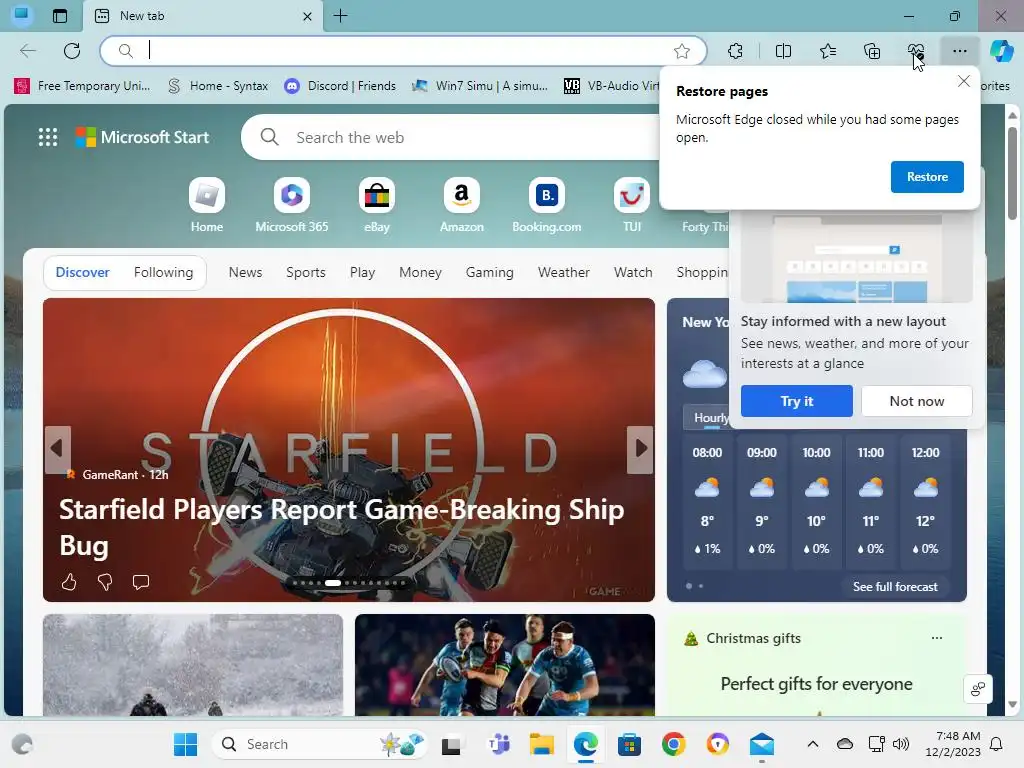Click Not now on layout prompt

916,401
